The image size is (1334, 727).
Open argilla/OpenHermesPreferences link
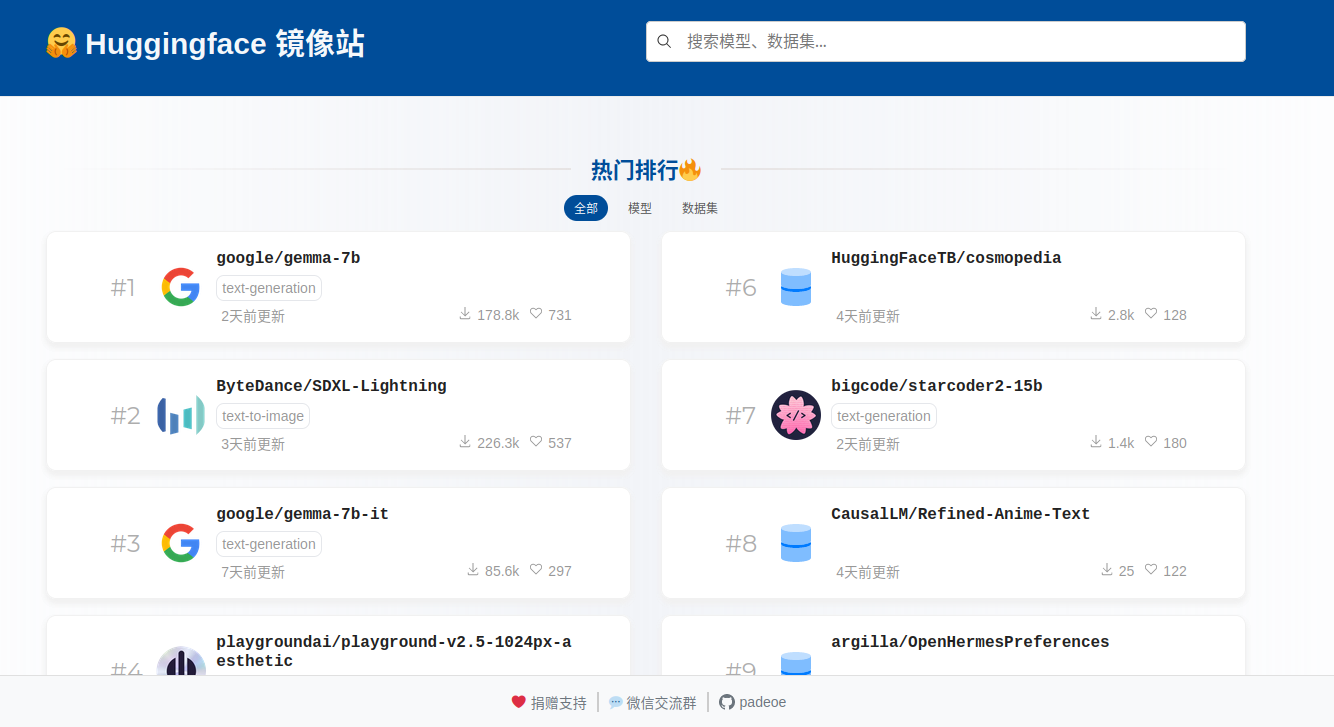pyautogui.click(x=970, y=642)
